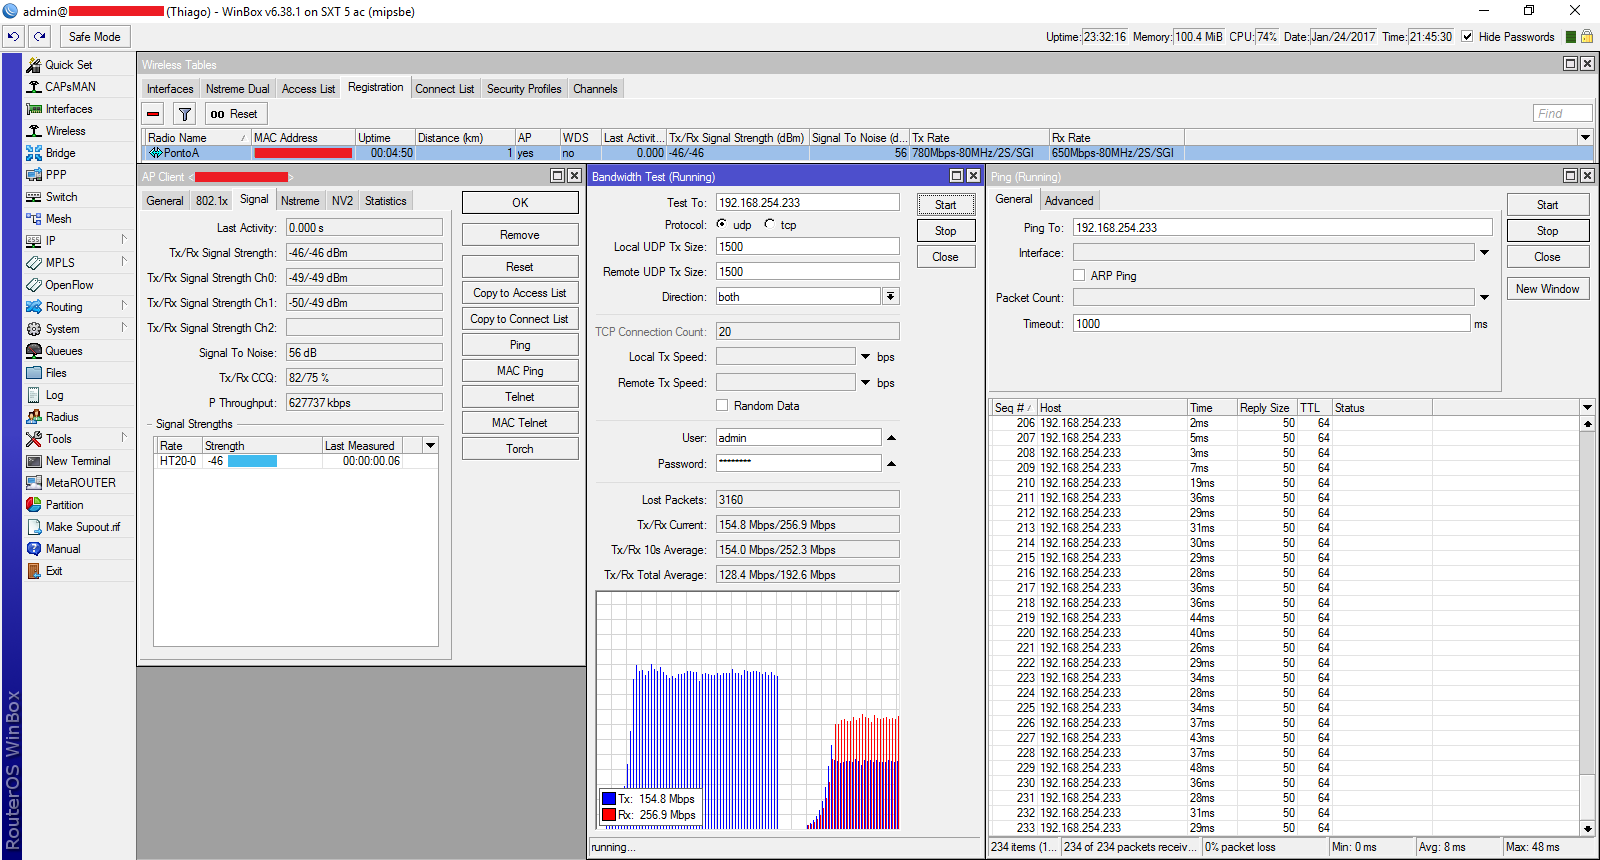Expand the Local Tx Speed dropdown arrow

[865, 357]
